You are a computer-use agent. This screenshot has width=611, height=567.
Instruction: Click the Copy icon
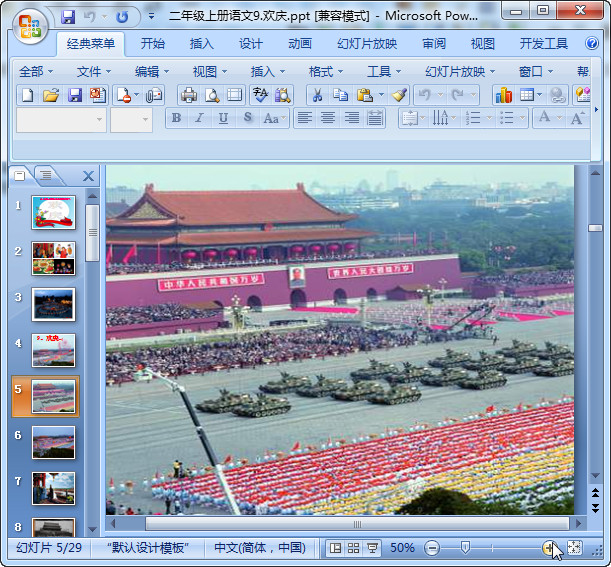point(340,95)
